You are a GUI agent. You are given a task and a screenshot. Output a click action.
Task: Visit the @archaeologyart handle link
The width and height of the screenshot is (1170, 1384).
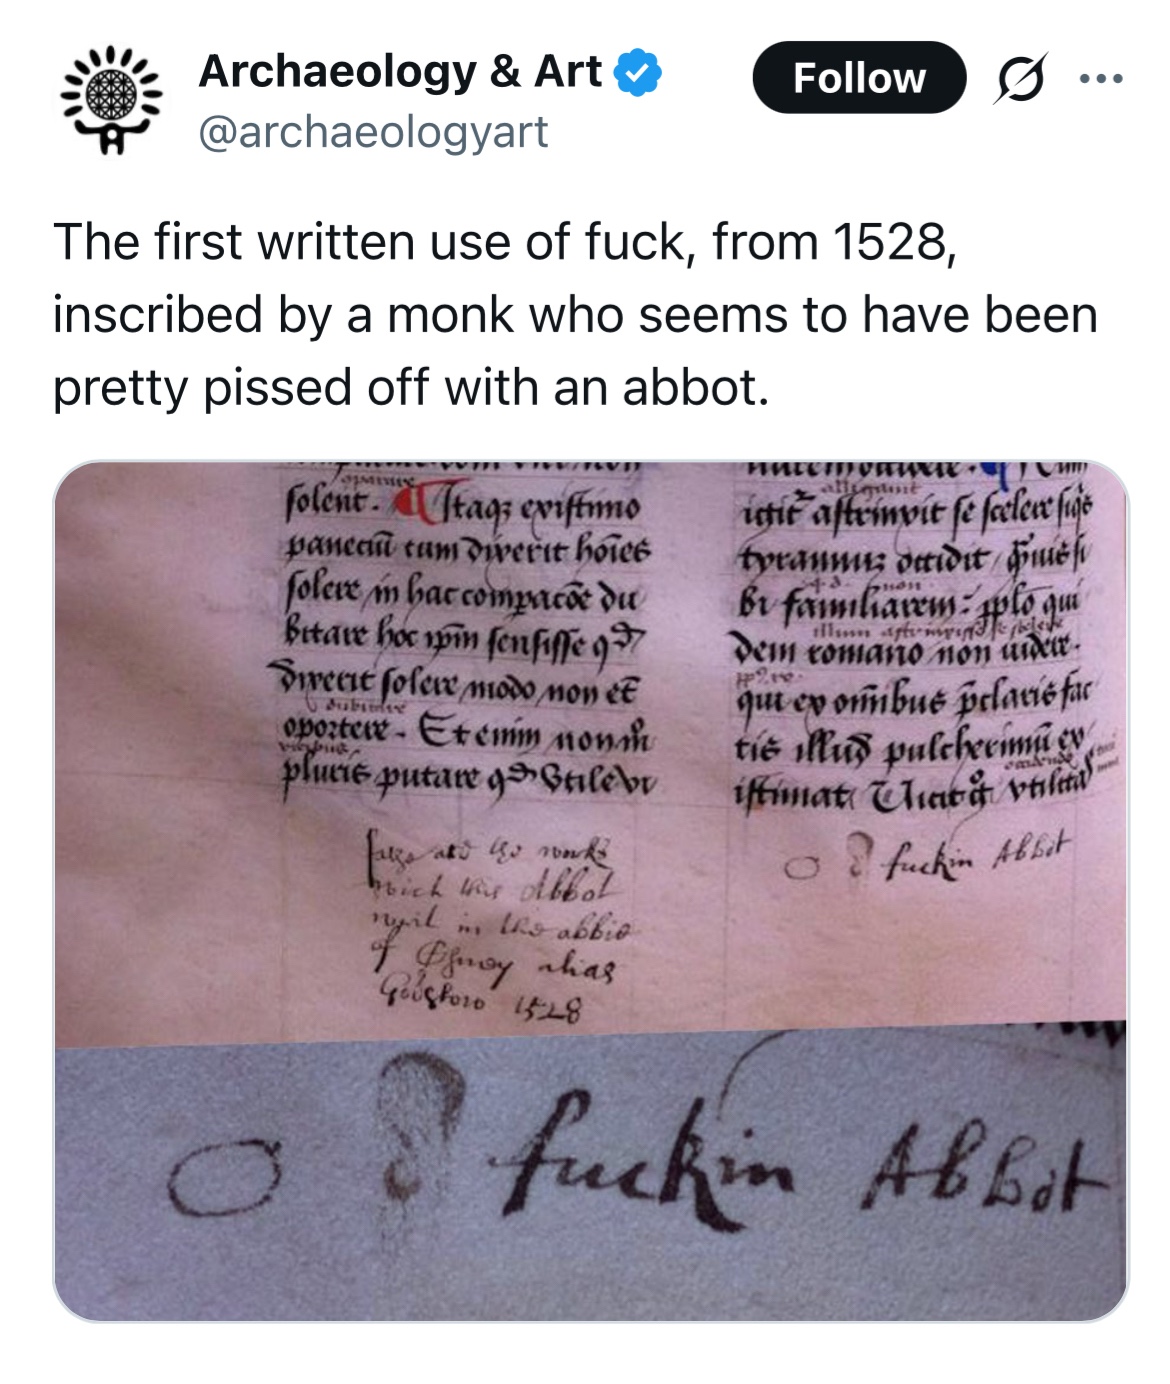(x=373, y=132)
